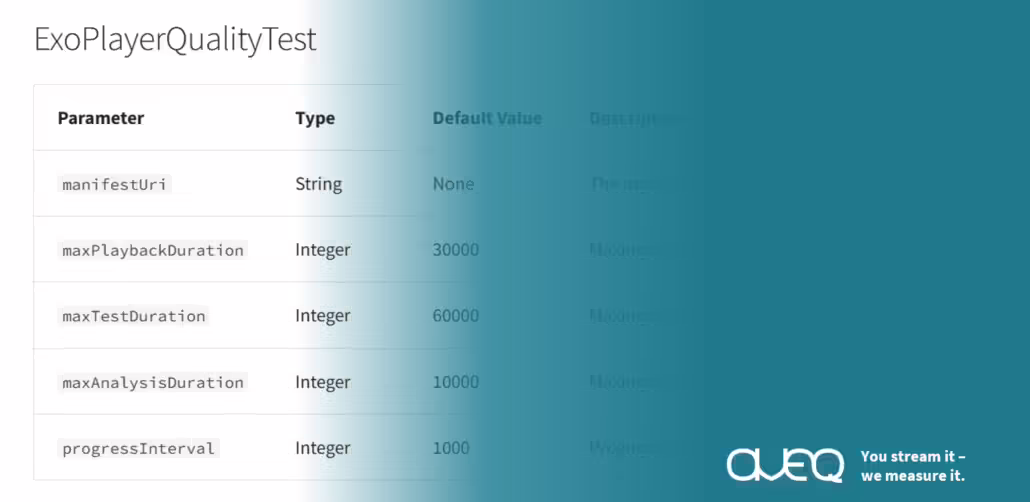1030x502 pixels.
Task: Click the Parameter column header
Action: (101, 118)
